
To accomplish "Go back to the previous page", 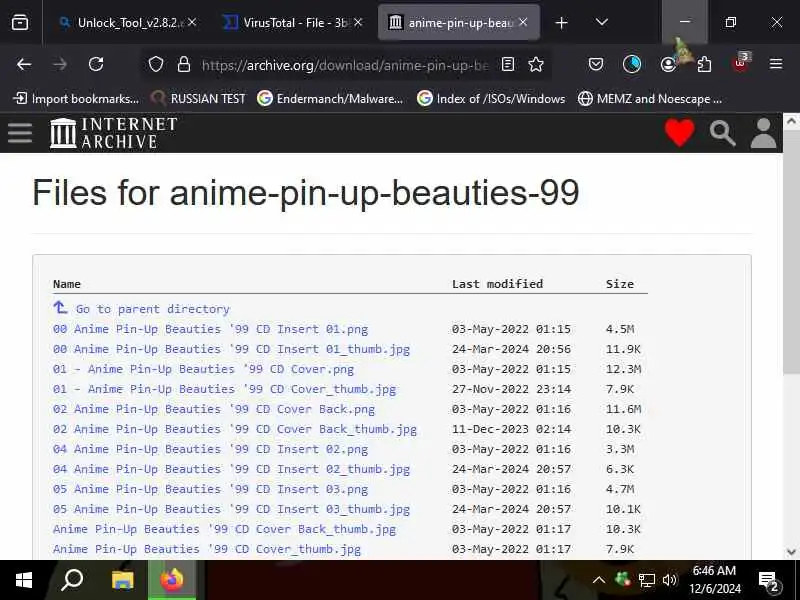I will (x=24, y=64).
